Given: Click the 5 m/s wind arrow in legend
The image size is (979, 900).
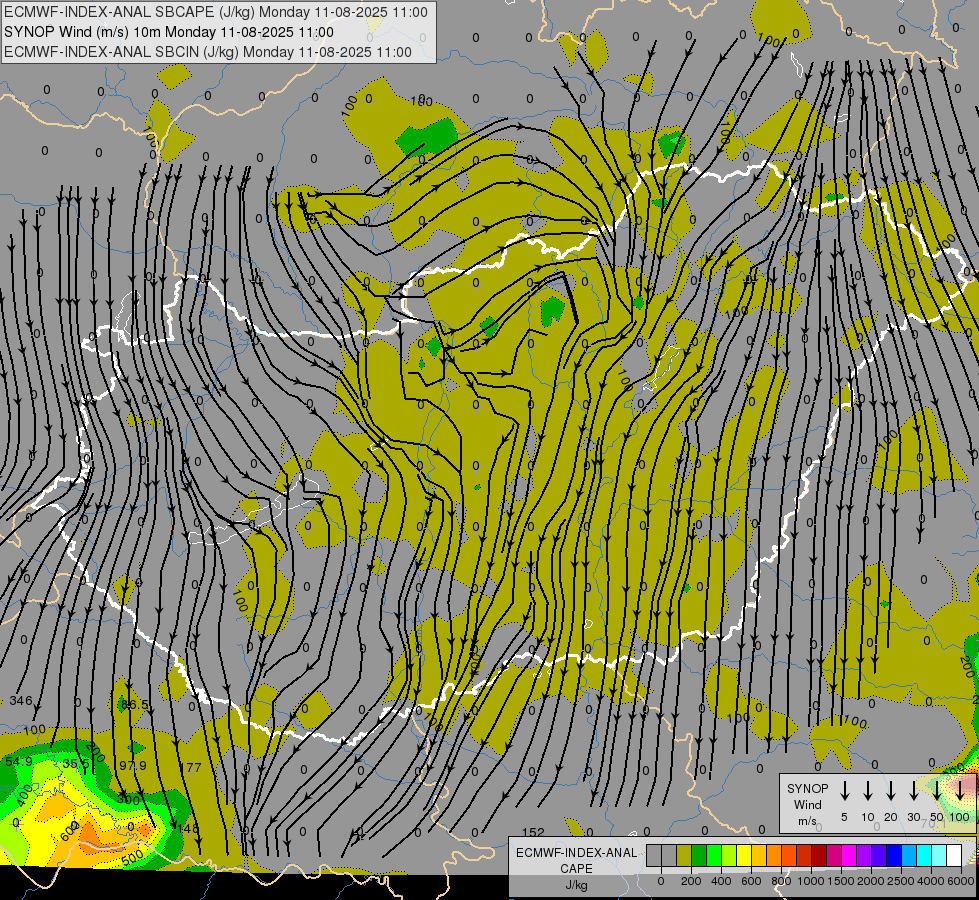Looking at the screenshot, I should (x=844, y=790).
